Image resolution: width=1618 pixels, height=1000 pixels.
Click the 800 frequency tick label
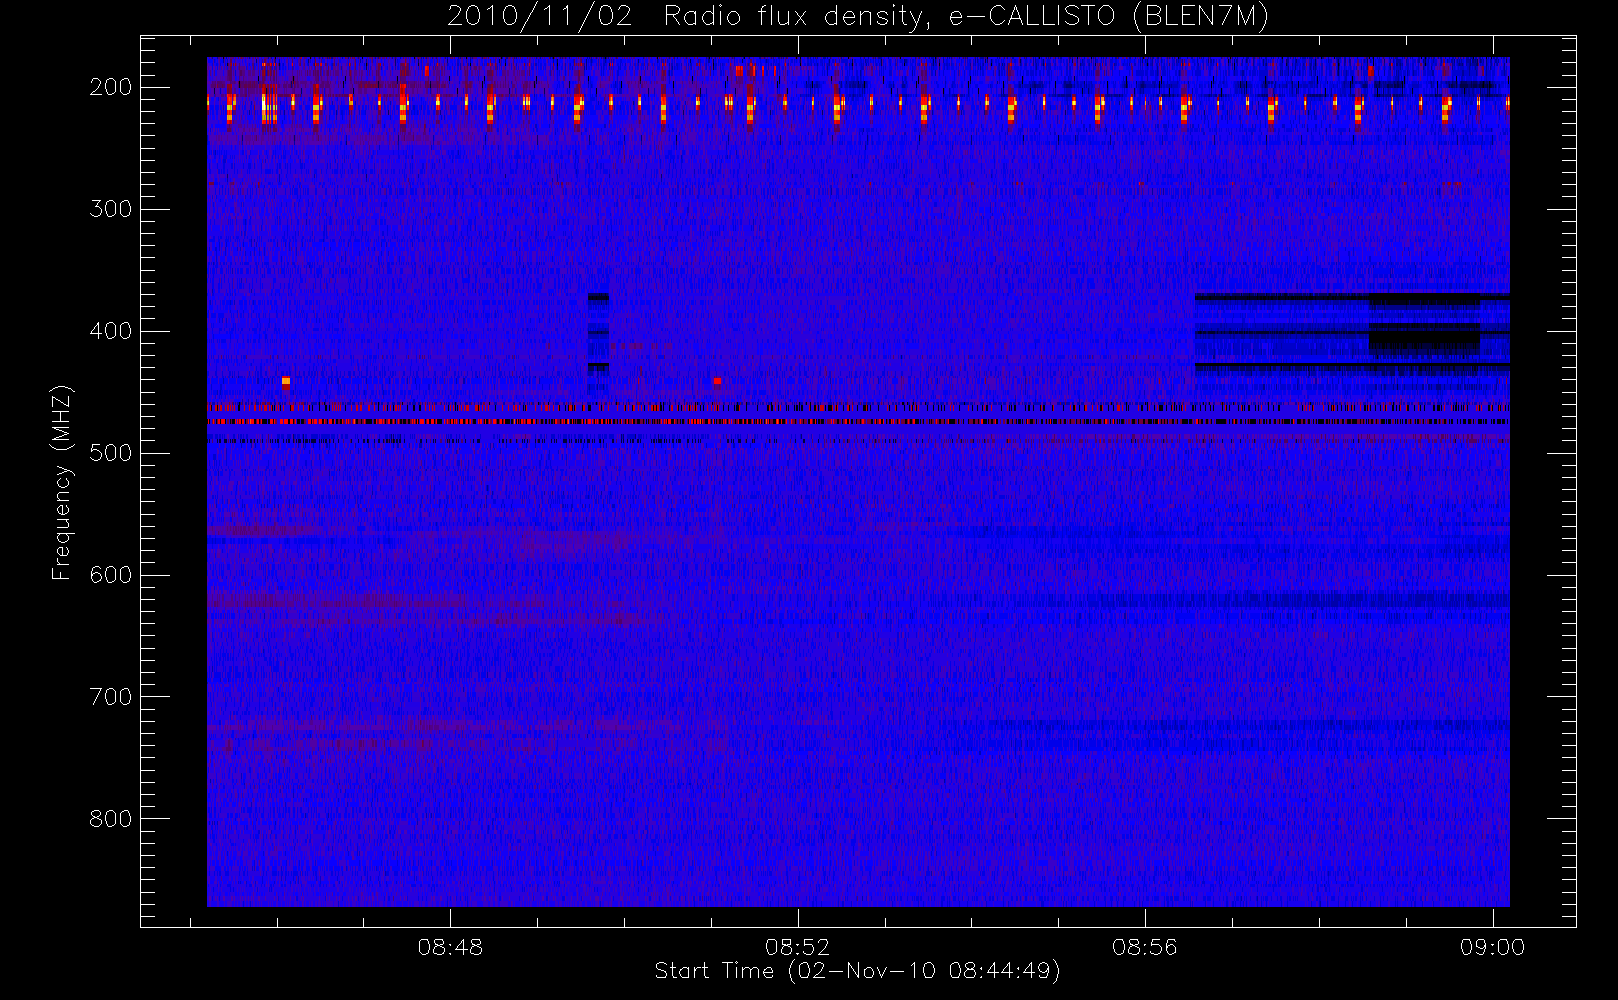click(110, 819)
